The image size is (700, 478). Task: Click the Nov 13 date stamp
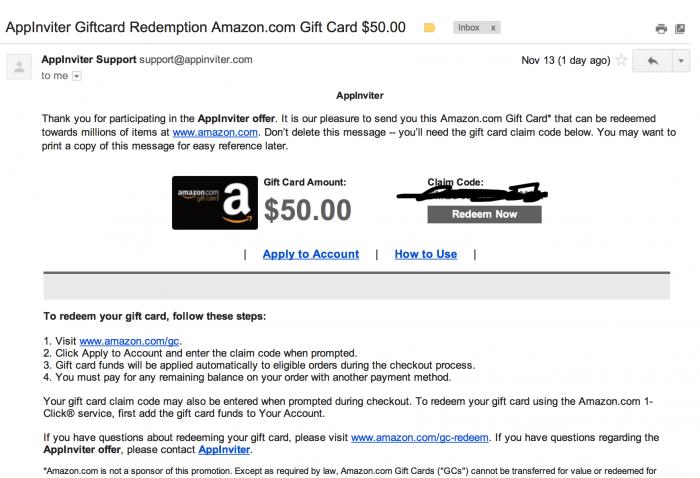[565, 60]
